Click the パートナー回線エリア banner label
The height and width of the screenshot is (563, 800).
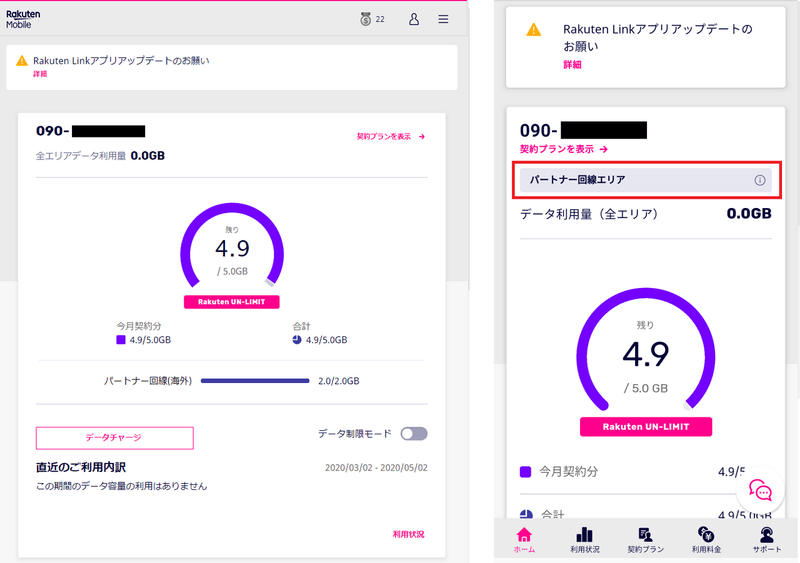[577, 180]
